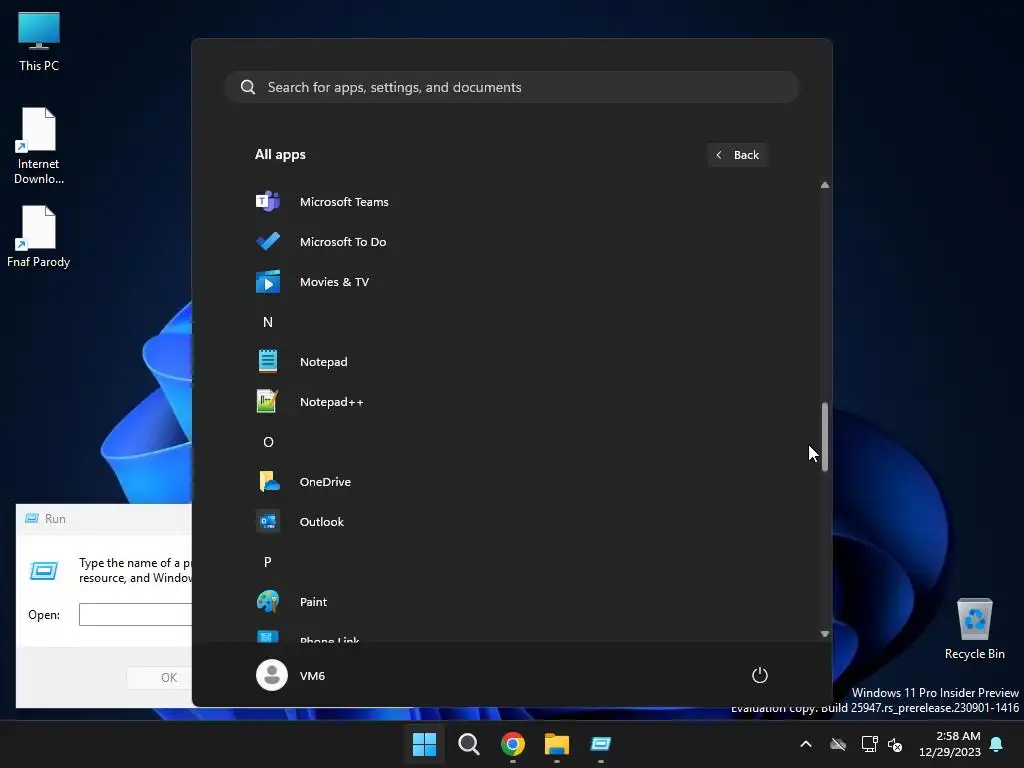Open notifications bell icon
This screenshot has width=1024, height=768.
[997, 744]
